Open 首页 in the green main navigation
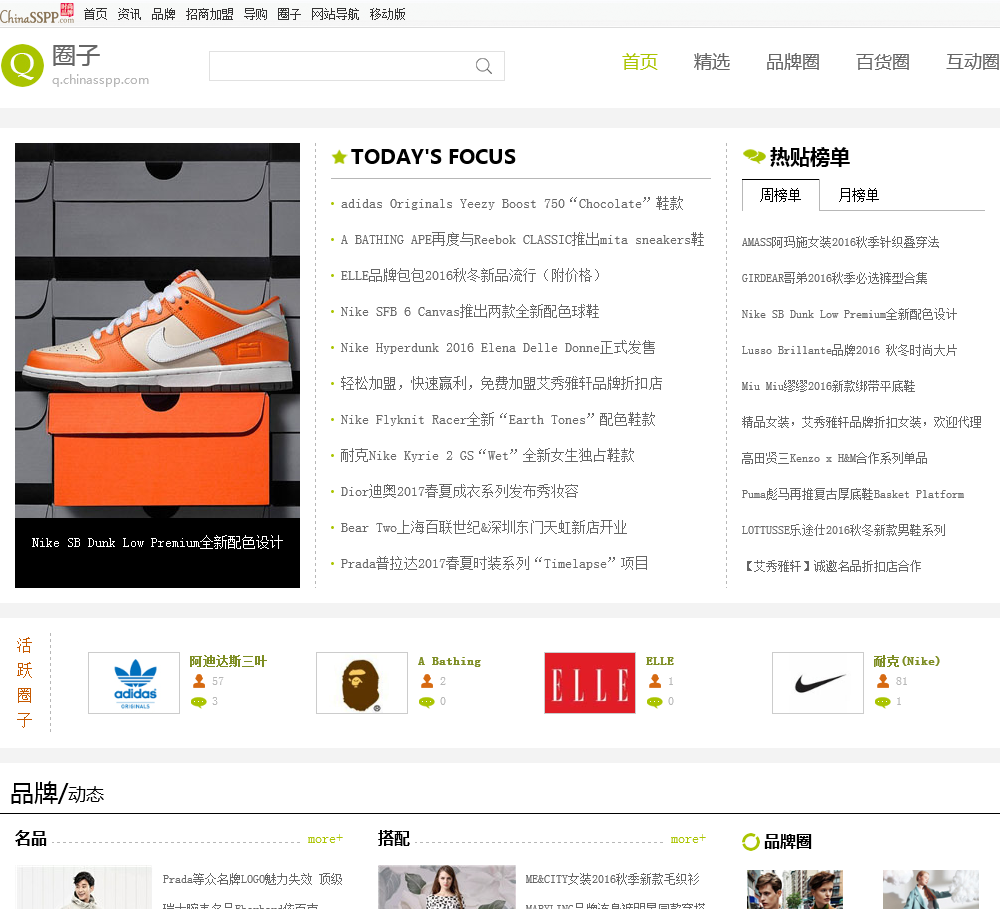The width and height of the screenshot is (1000, 909). pyautogui.click(x=640, y=62)
